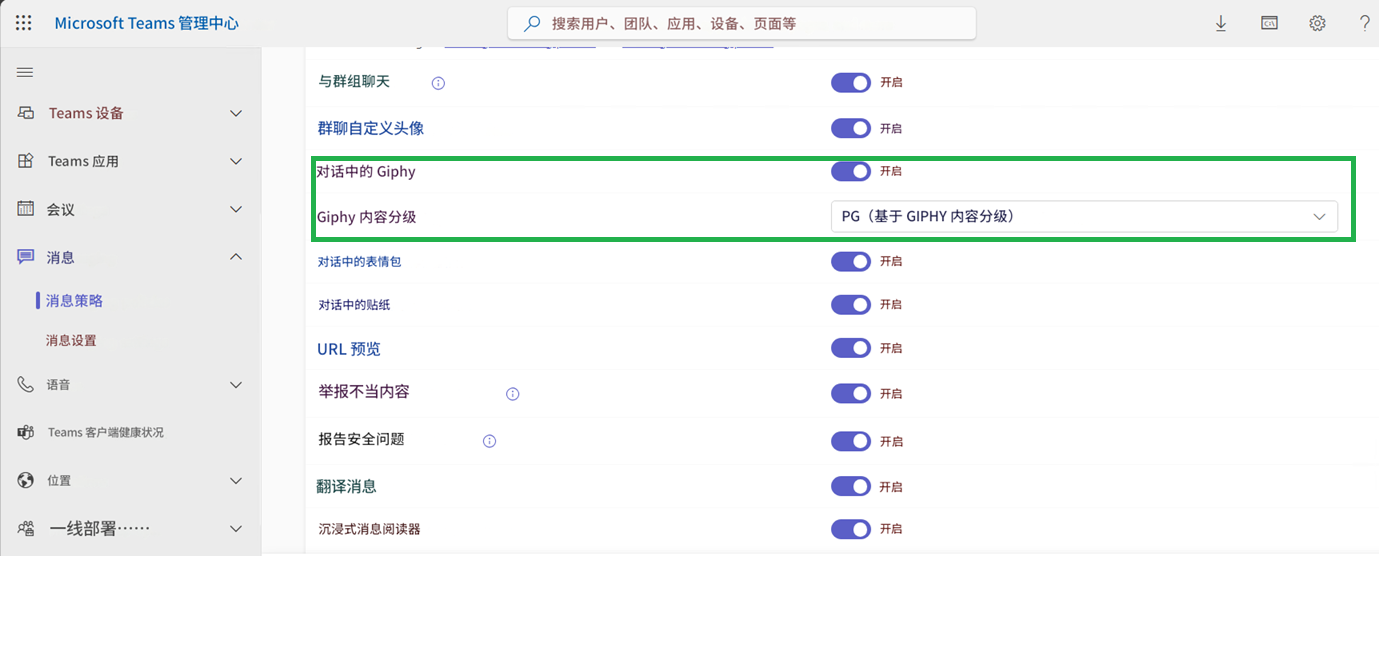Click the search box for users and teams
The width and height of the screenshot is (1379, 648).
pyautogui.click(x=742, y=23)
